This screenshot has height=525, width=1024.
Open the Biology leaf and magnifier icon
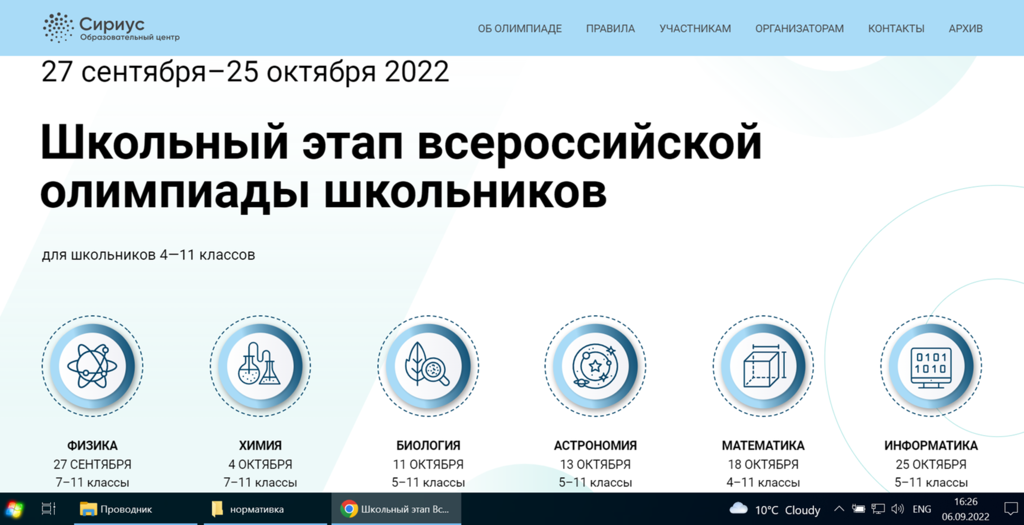pos(428,366)
